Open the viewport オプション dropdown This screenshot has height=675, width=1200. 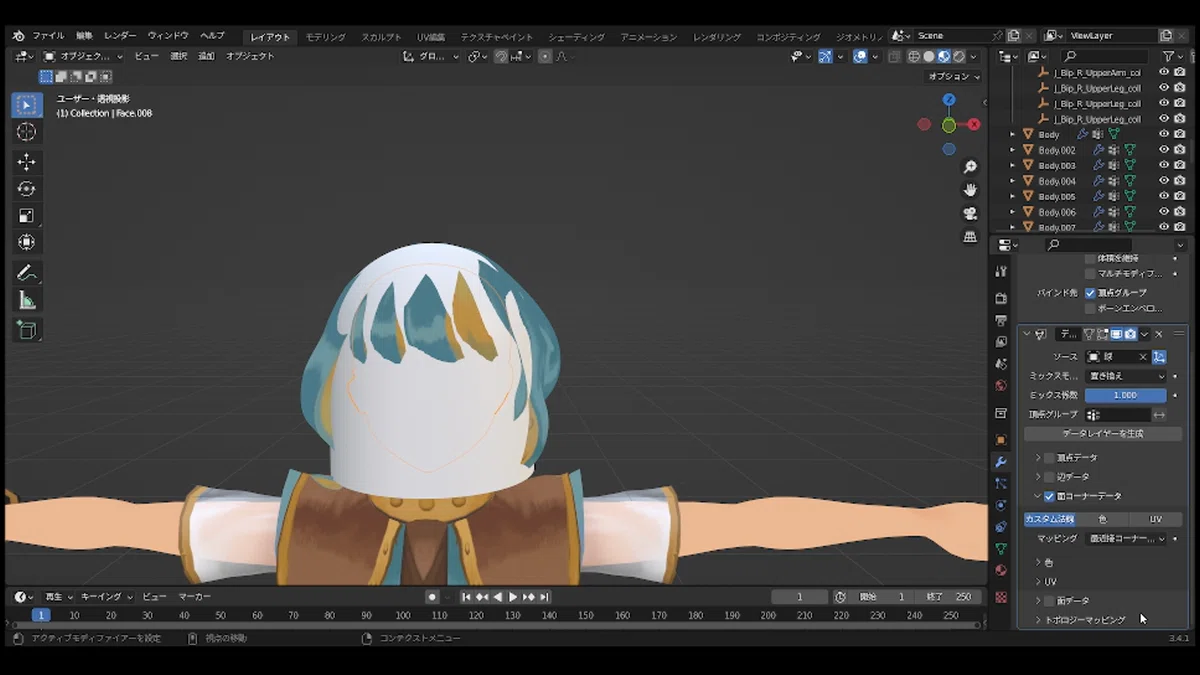(x=953, y=77)
